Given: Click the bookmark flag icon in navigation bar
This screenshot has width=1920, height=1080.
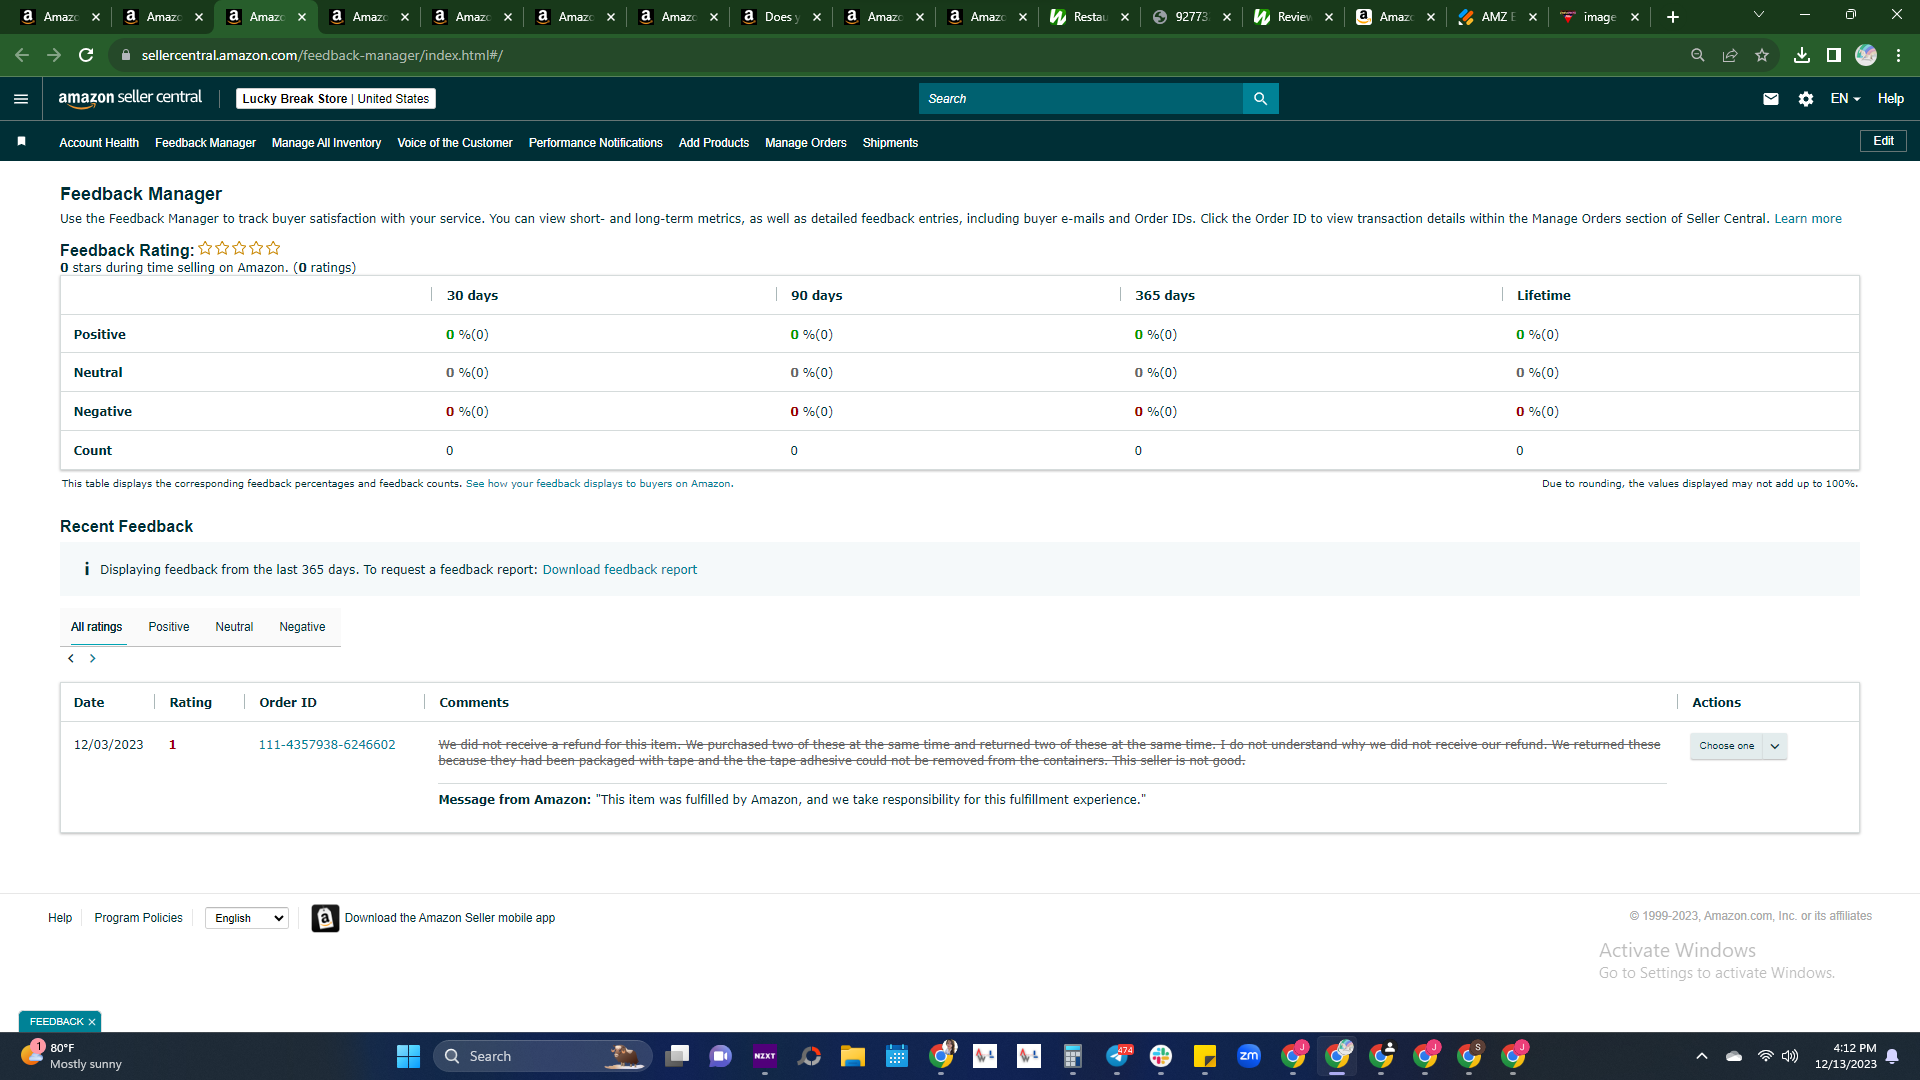Looking at the screenshot, I should (21, 142).
